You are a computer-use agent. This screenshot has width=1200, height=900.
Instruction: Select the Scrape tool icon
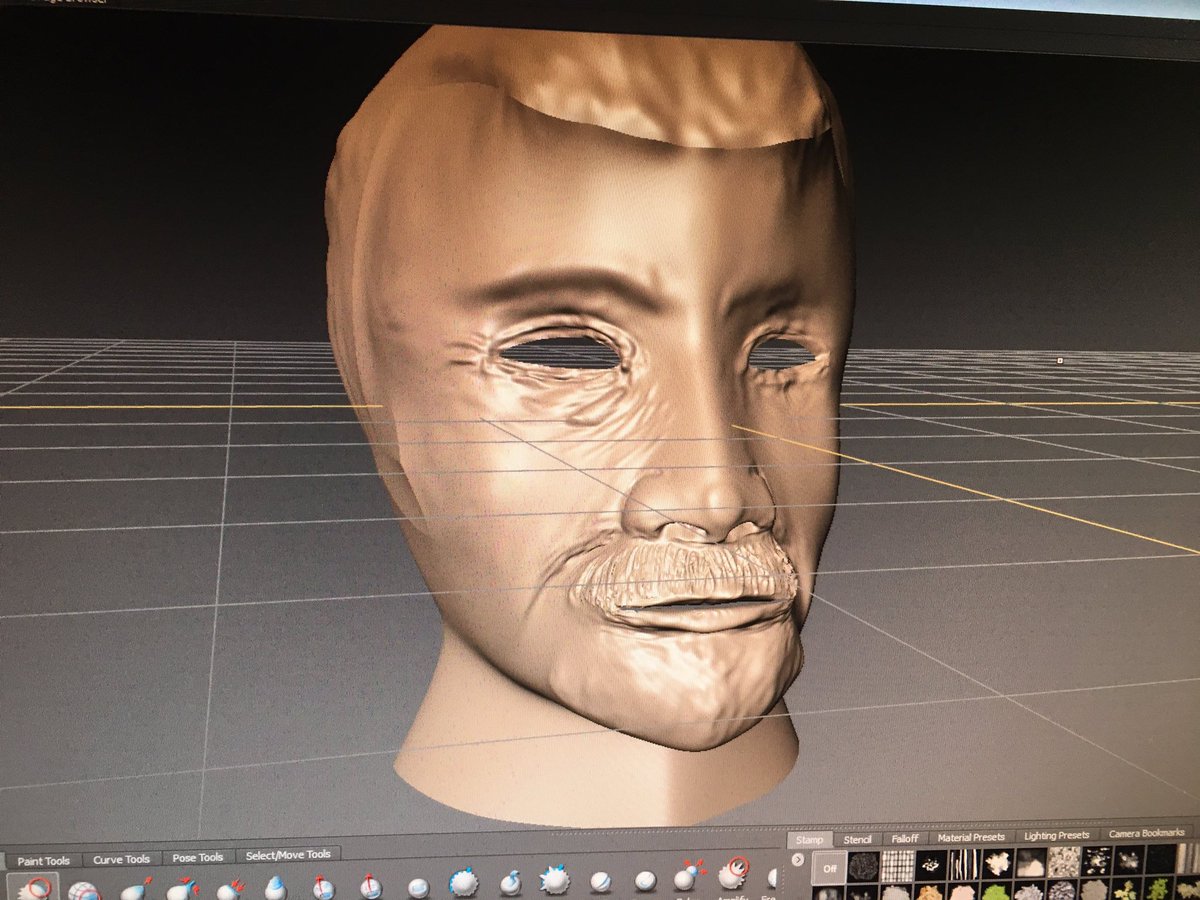[510, 882]
